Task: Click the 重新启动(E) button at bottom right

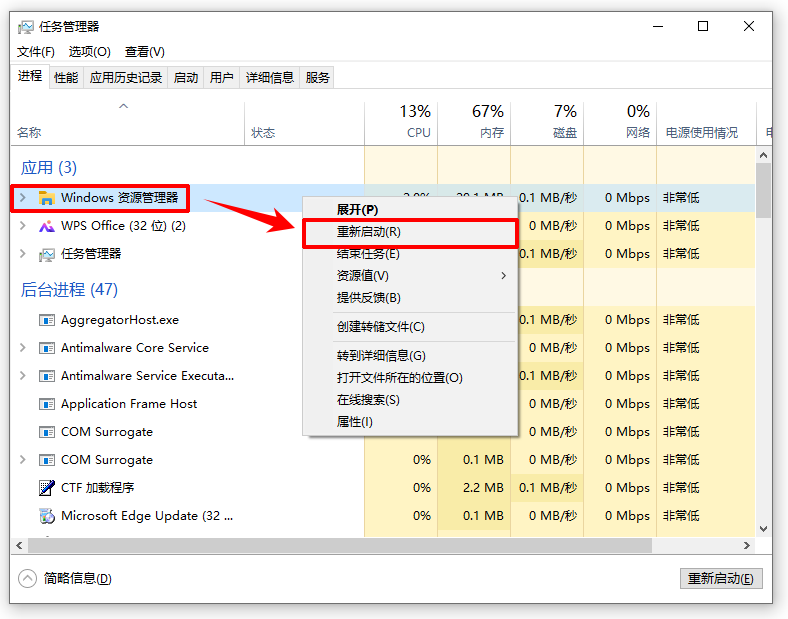Action: [721, 579]
